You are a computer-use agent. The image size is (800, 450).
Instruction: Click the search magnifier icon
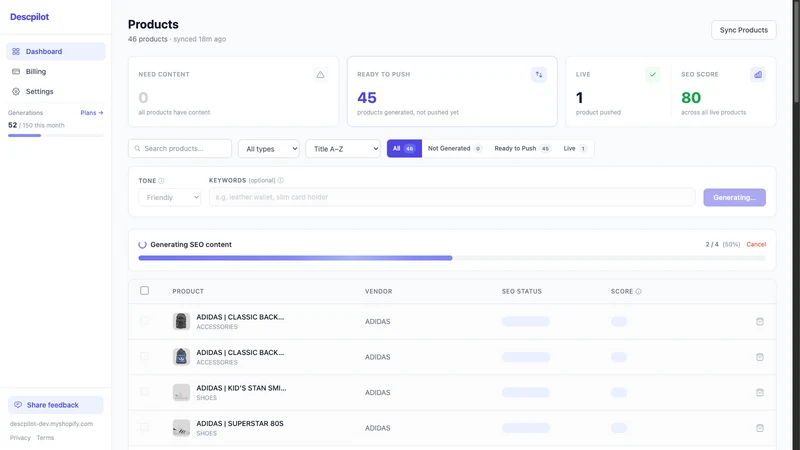137,148
